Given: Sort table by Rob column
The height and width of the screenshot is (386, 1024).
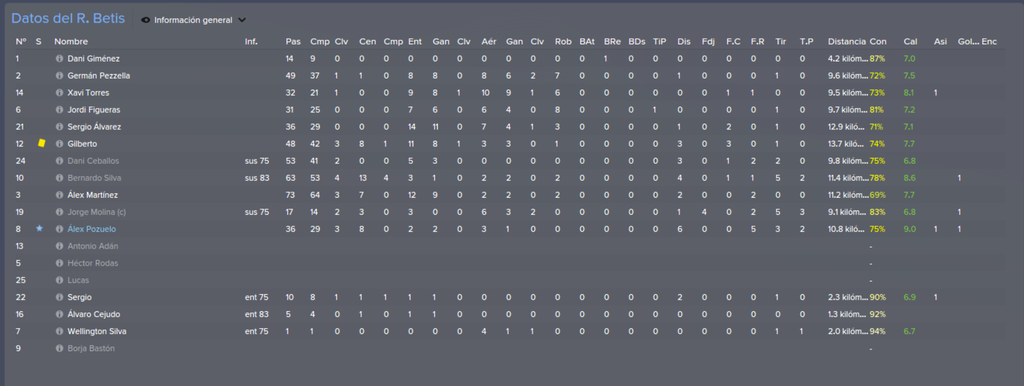Looking at the screenshot, I should tap(563, 42).
